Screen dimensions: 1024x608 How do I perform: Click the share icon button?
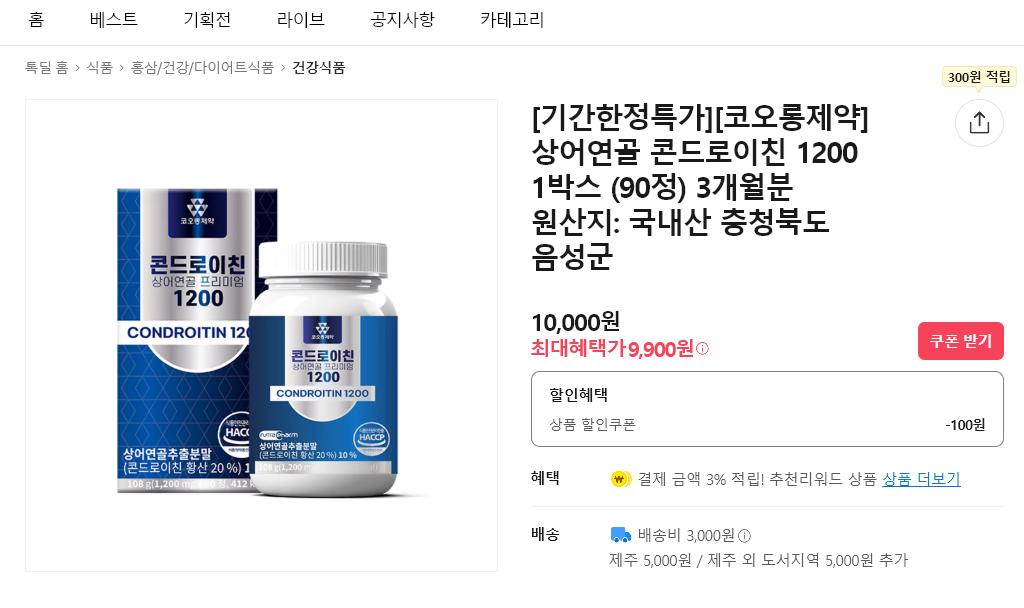point(979,123)
